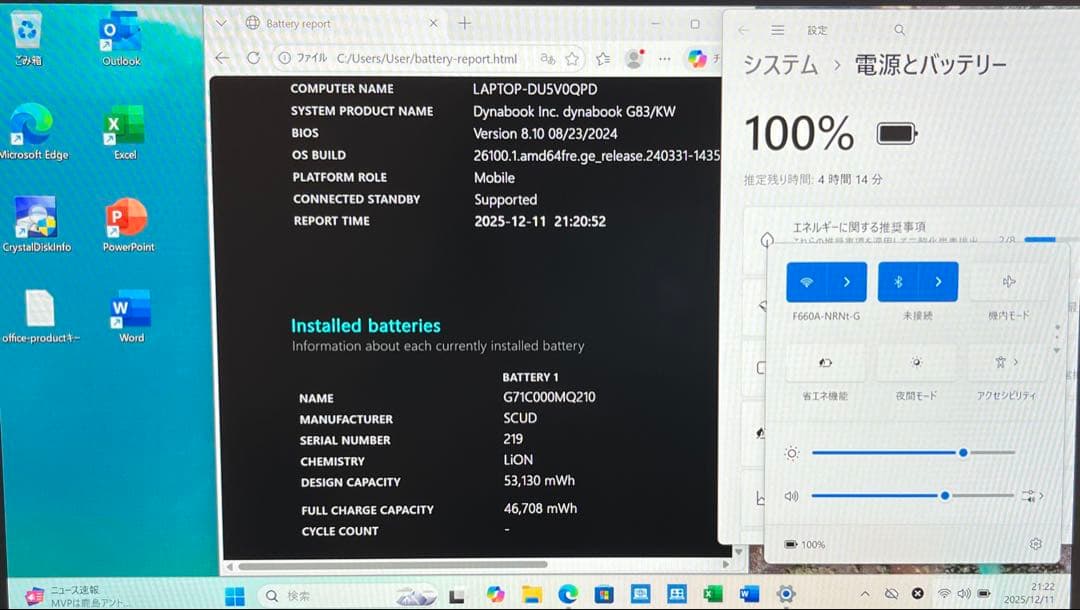Open the search in the Settings app

899,30
